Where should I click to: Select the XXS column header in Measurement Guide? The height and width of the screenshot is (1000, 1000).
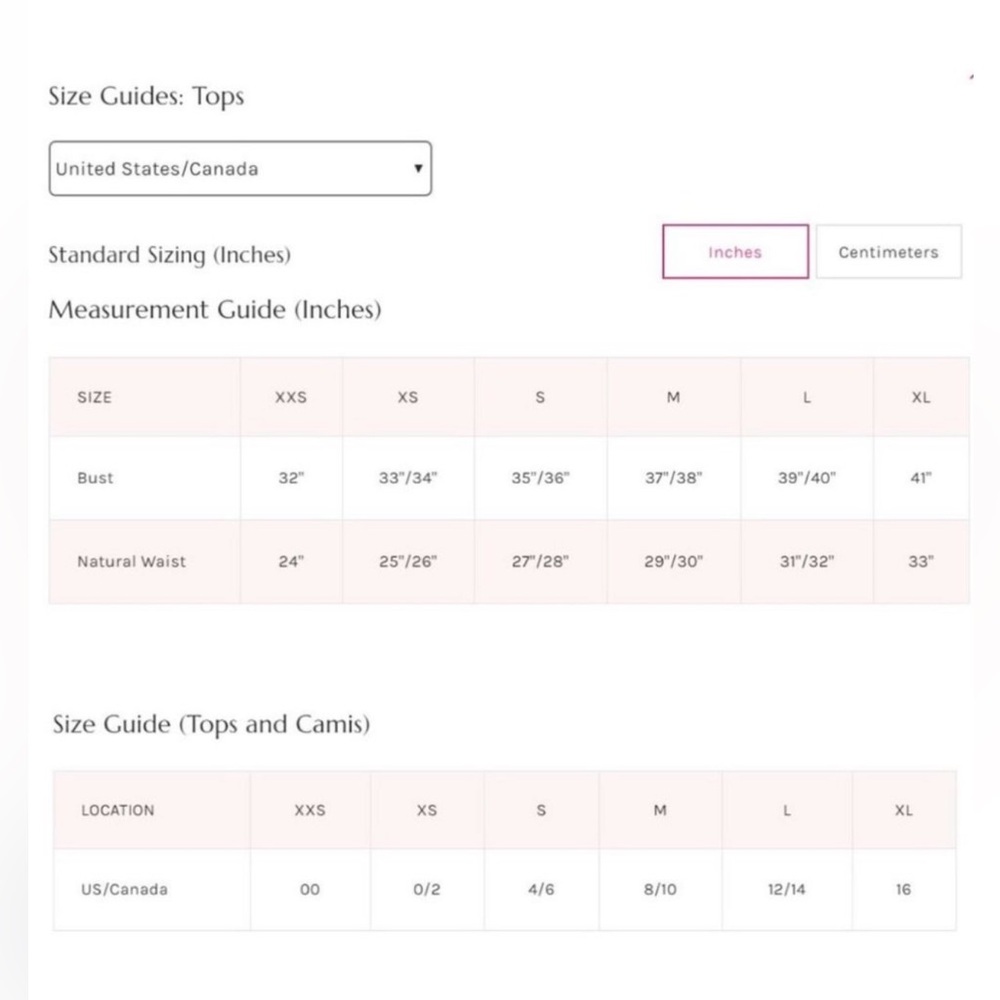291,397
